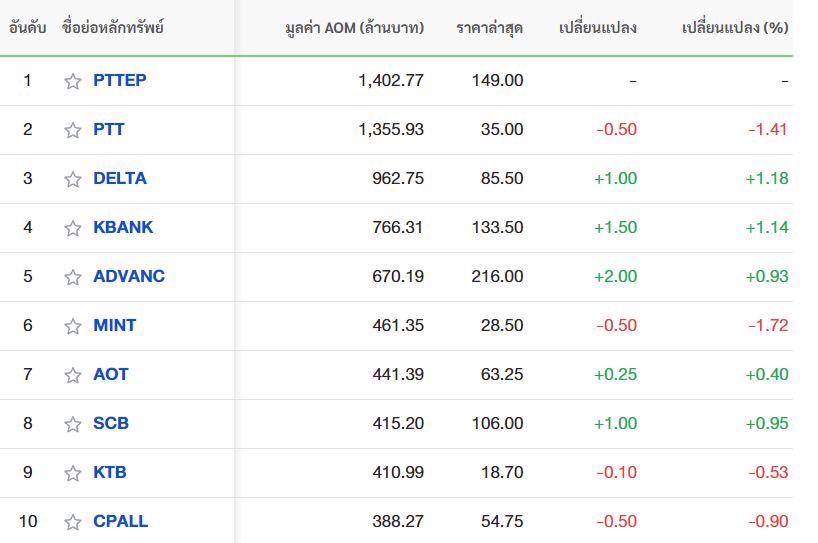Toggle favorite star for PTTEP
The image size is (818, 543).
[73, 81]
